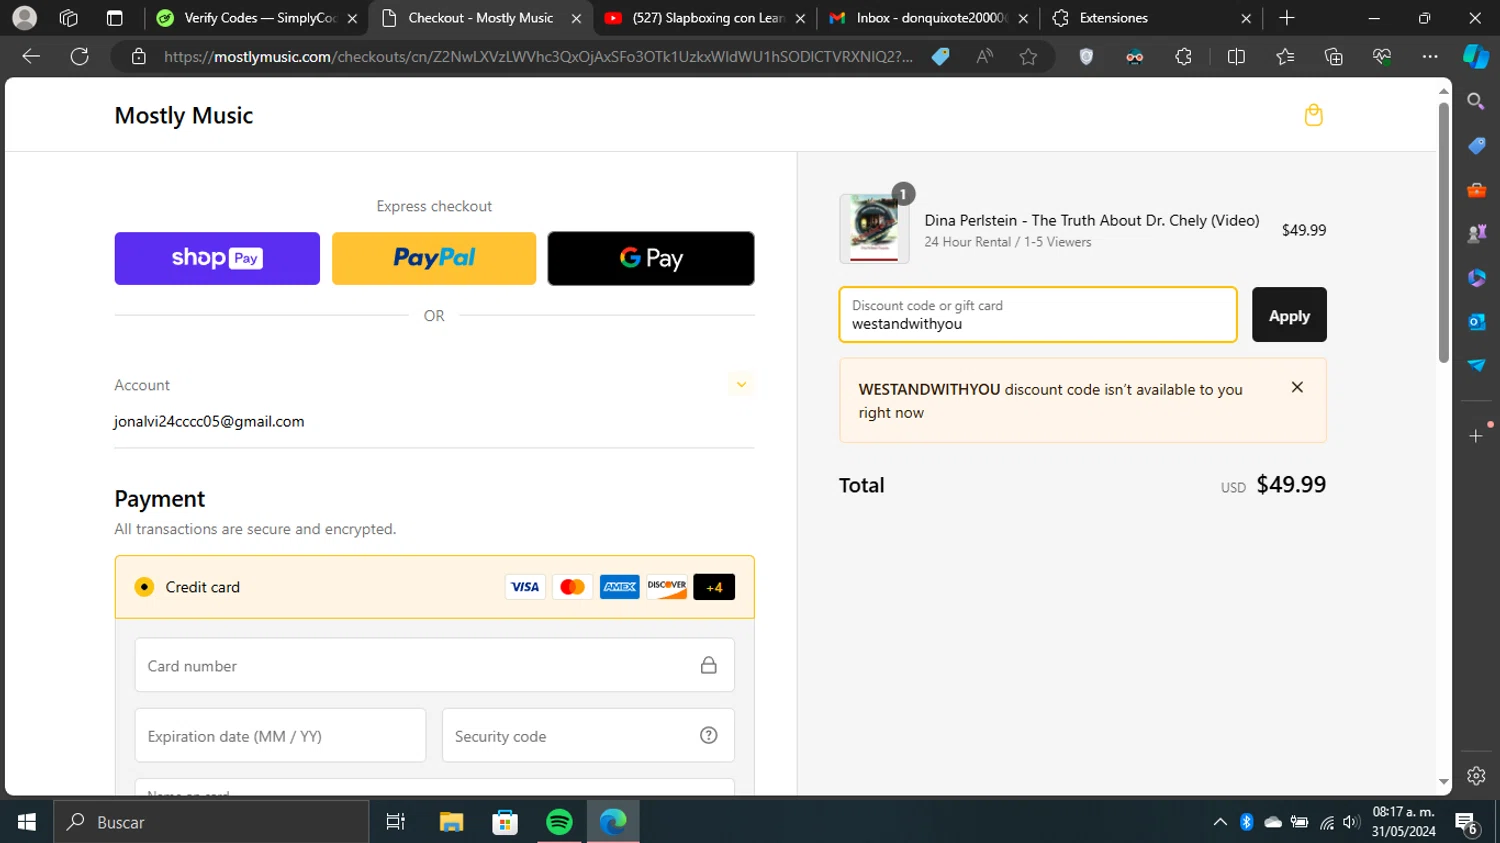The width and height of the screenshot is (1500, 843).
Task: Click the Dina Perlstein product thumbnail
Action: tap(874, 229)
